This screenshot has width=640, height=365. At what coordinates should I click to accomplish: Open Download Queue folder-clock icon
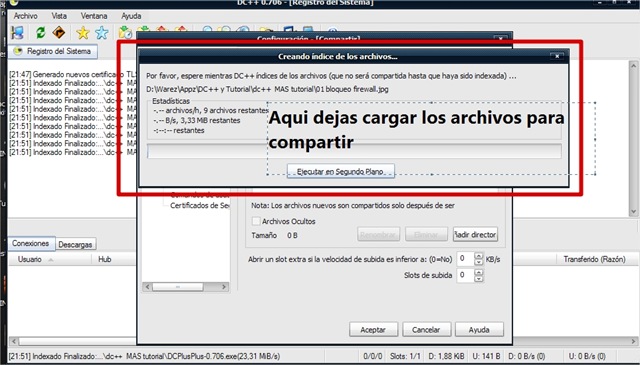(x=125, y=32)
